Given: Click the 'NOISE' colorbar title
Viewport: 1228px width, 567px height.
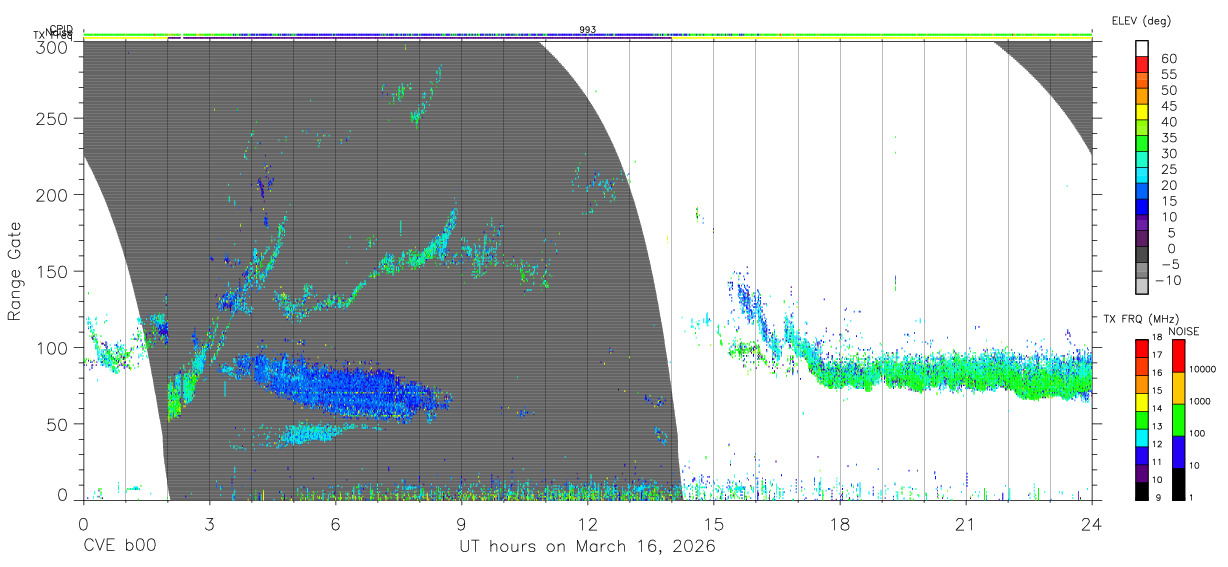Looking at the screenshot, I should click(x=1186, y=330).
